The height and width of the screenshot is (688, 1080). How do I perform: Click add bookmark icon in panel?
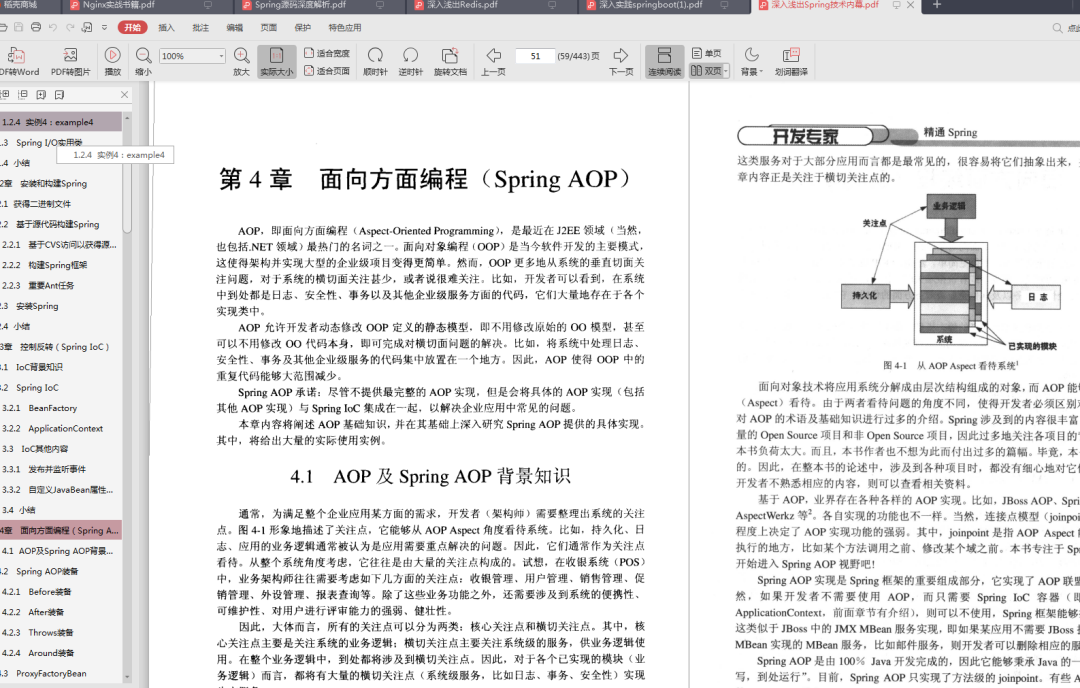point(41,94)
